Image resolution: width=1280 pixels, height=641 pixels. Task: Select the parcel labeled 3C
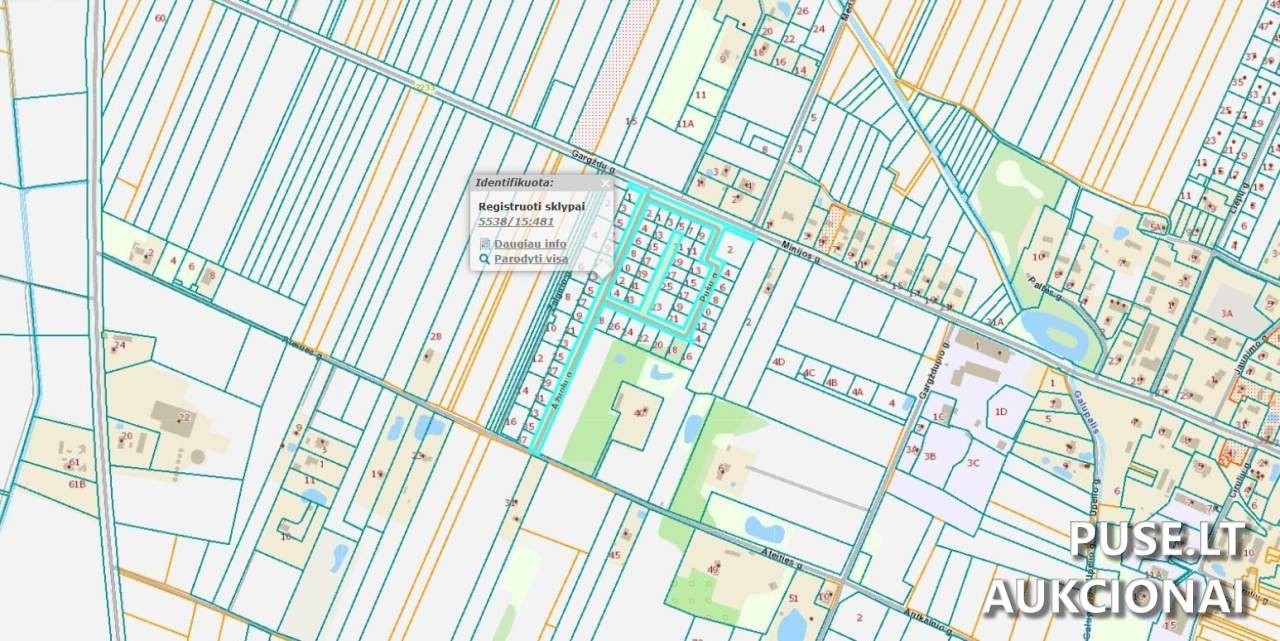(x=973, y=462)
